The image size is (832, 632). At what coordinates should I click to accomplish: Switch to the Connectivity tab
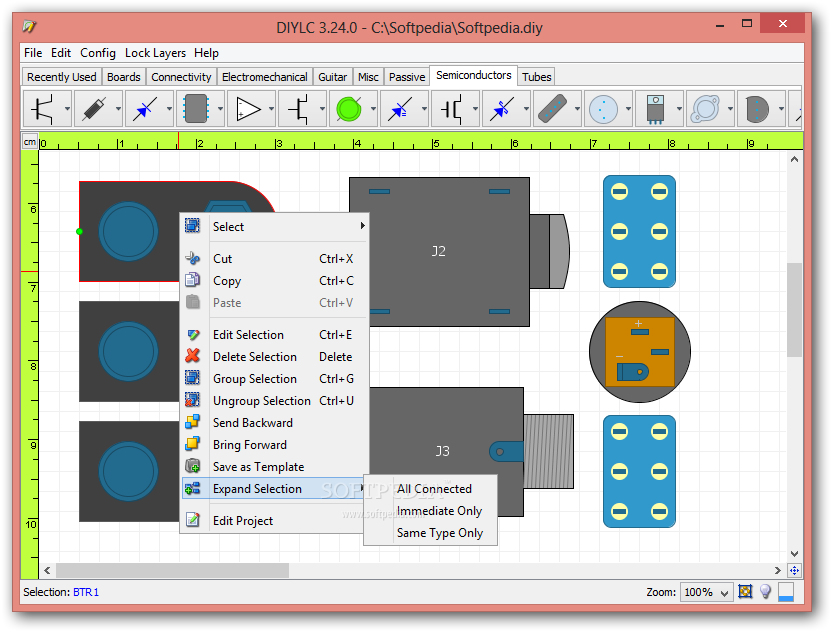pos(181,77)
